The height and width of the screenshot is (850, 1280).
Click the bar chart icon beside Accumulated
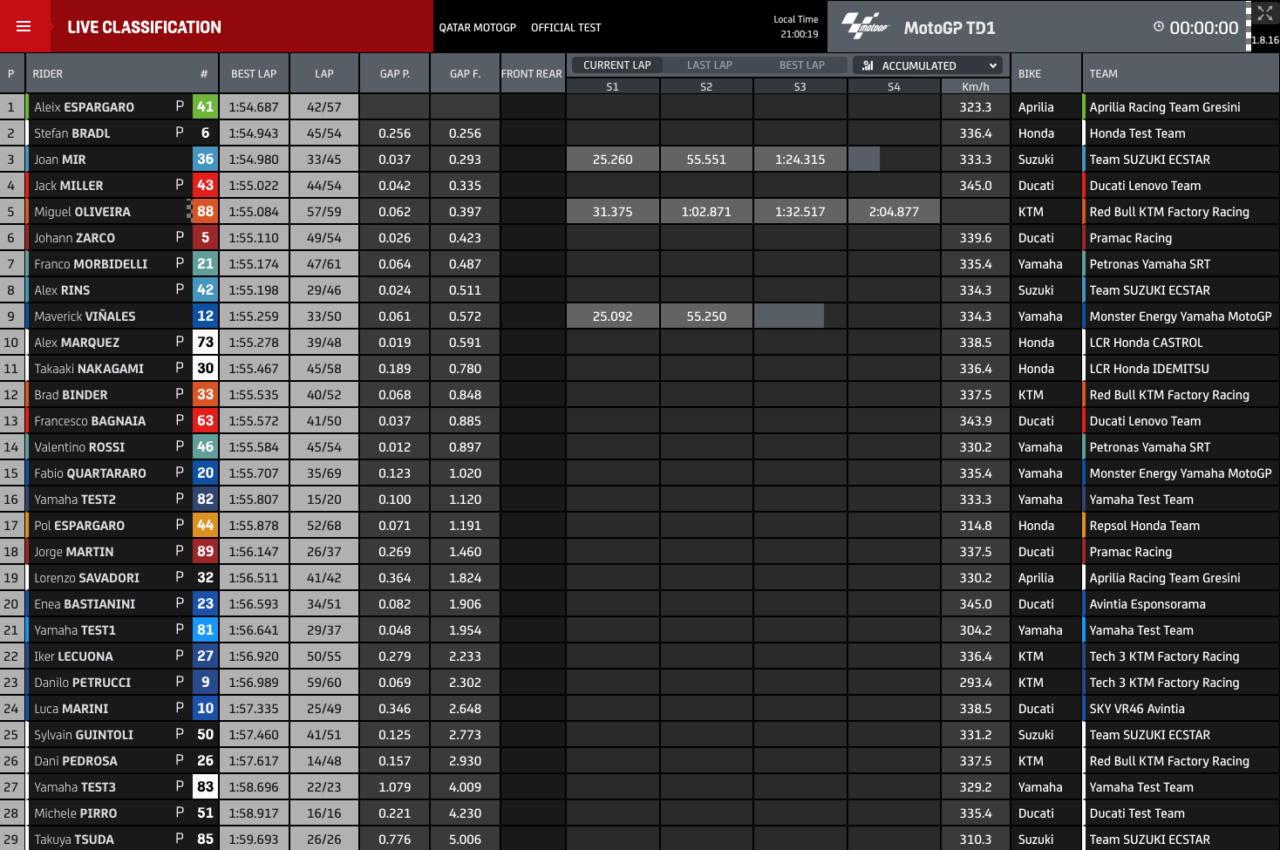867,66
